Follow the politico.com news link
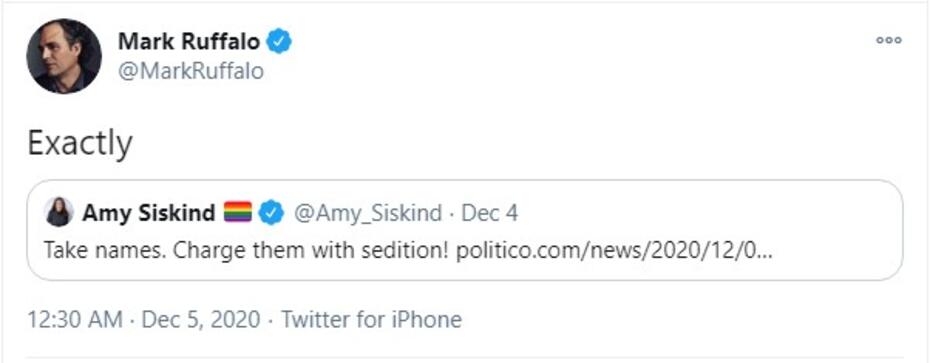Image resolution: width=930 pixels, height=363 pixels. (615, 252)
